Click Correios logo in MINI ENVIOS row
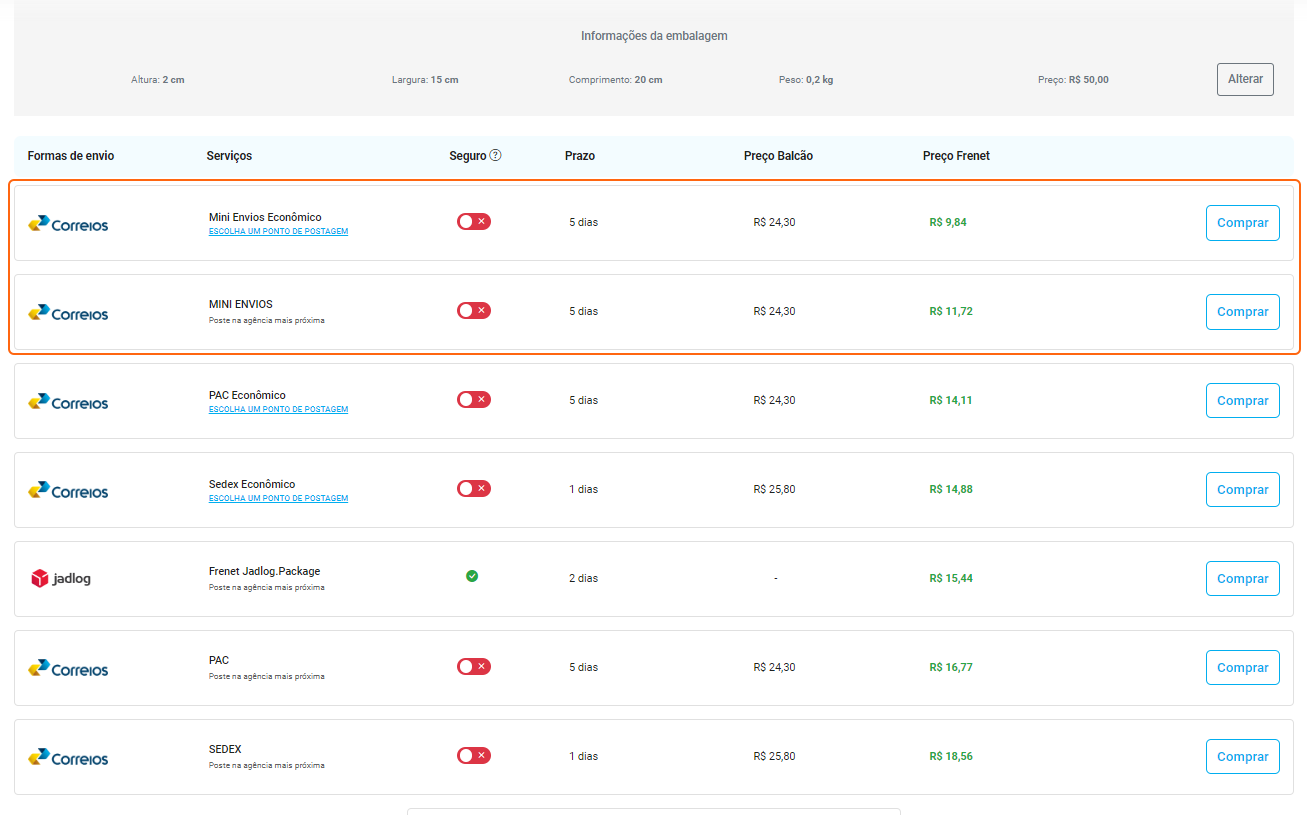 [x=68, y=313]
